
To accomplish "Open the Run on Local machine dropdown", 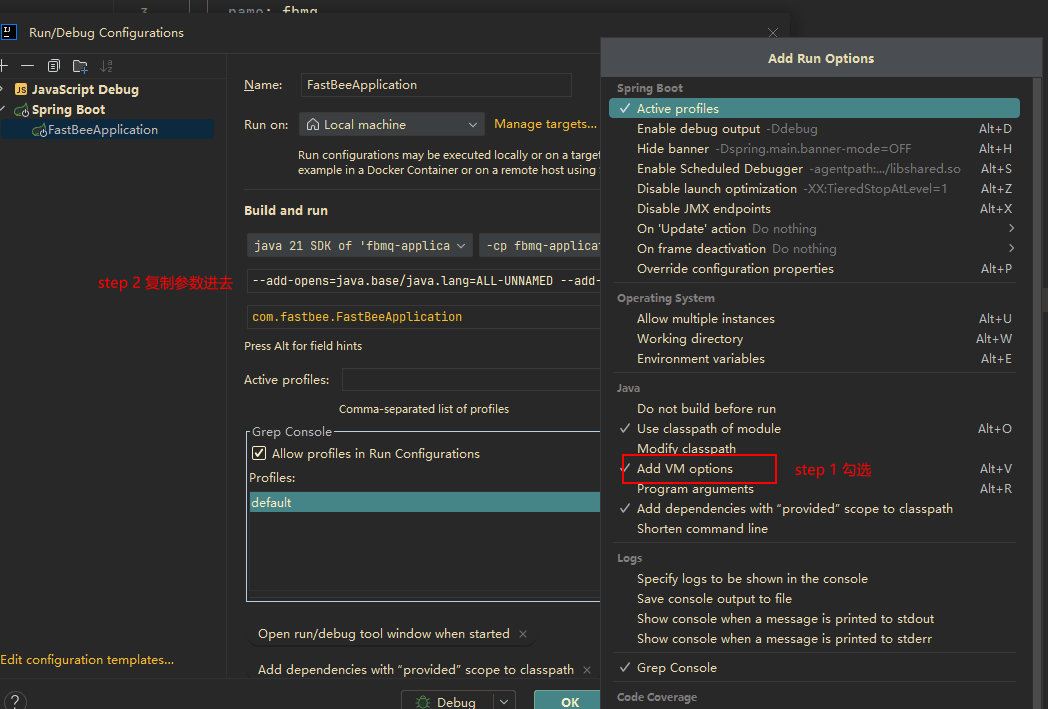I will coord(392,124).
